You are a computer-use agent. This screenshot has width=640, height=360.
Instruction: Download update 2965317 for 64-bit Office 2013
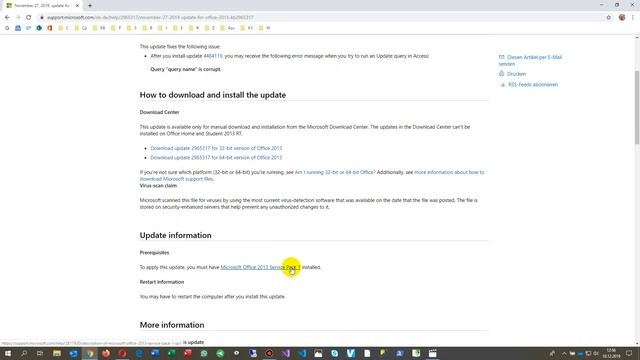tap(216, 158)
